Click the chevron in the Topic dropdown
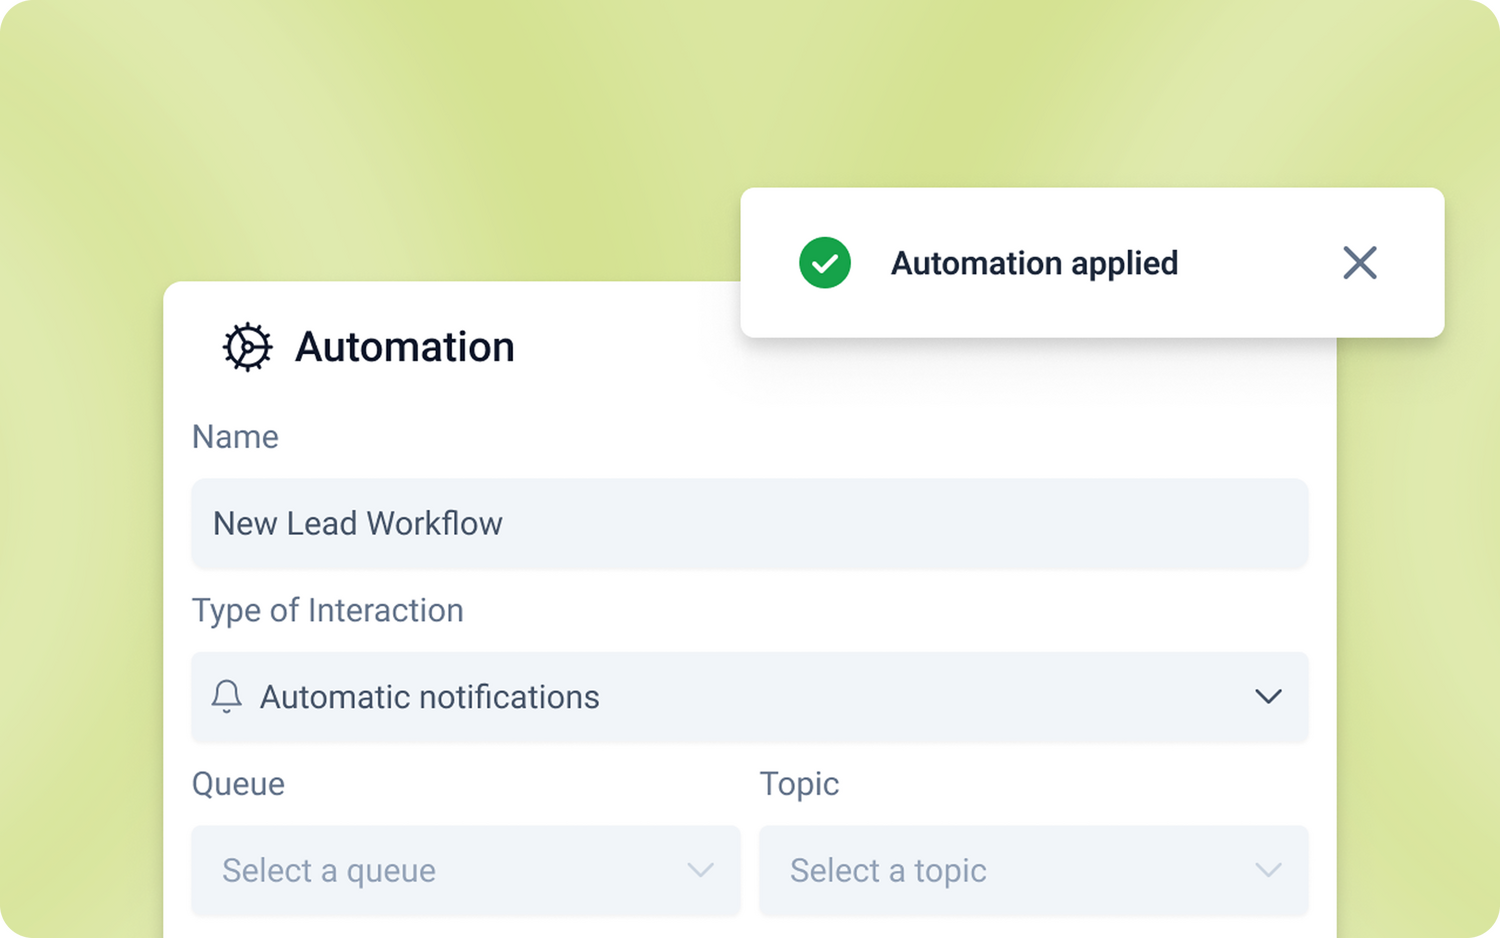The height and width of the screenshot is (938, 1500). coord(1268,870)
